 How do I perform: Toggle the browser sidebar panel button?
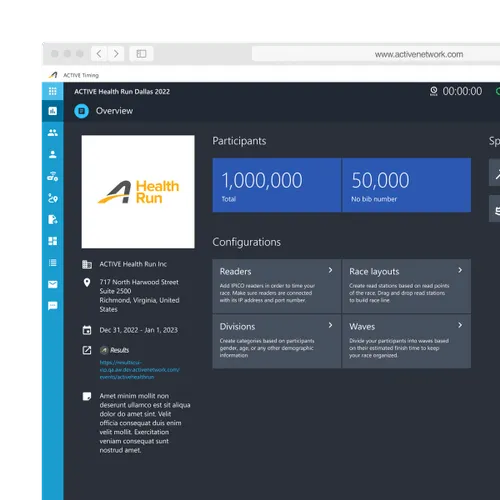tap(141, 54)
